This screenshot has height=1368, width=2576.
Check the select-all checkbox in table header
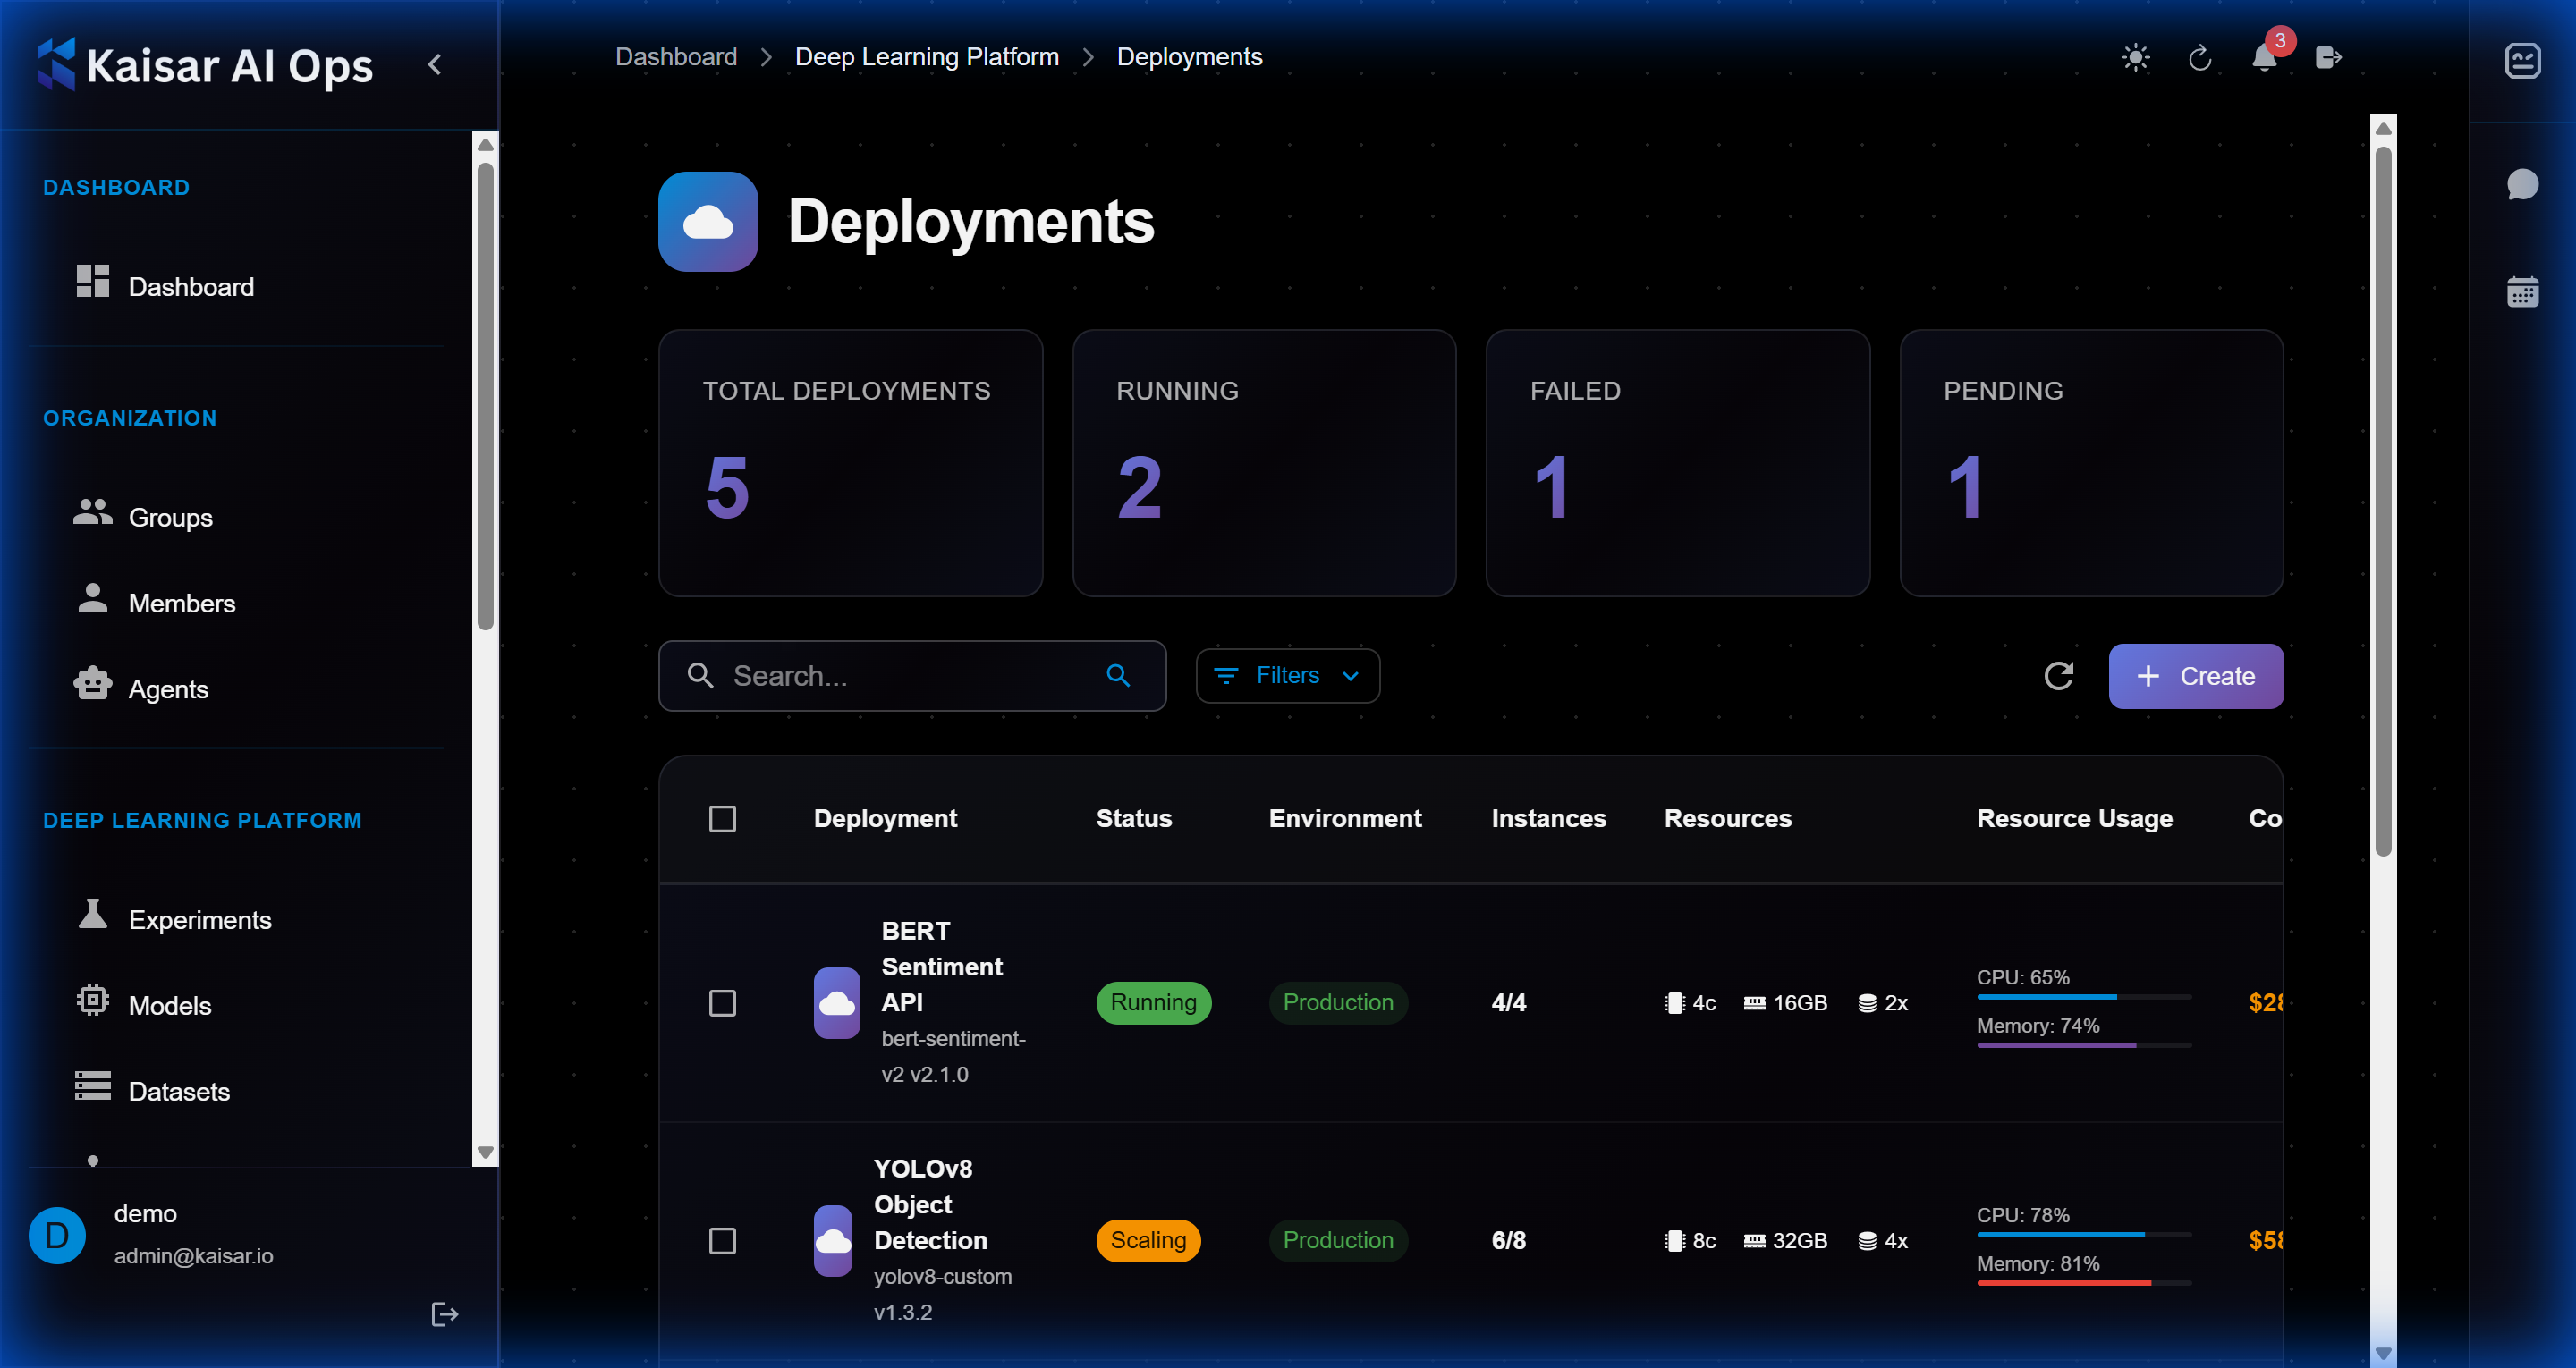click(x=723, y=819)
